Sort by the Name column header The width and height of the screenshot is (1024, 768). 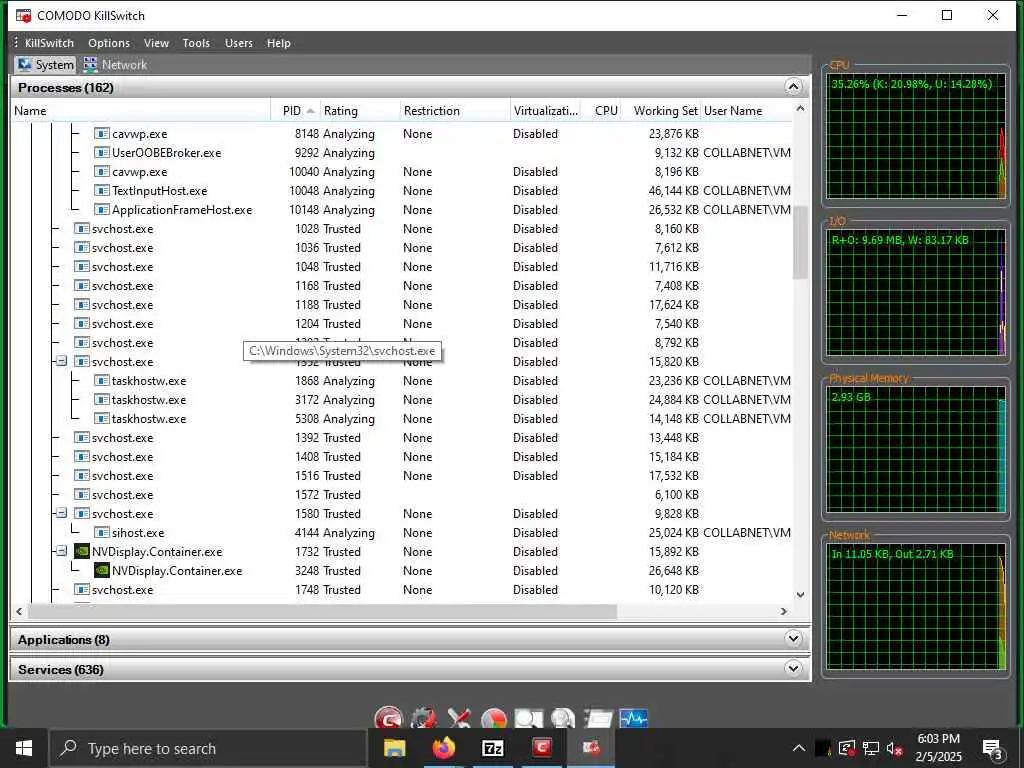point(141,110)
